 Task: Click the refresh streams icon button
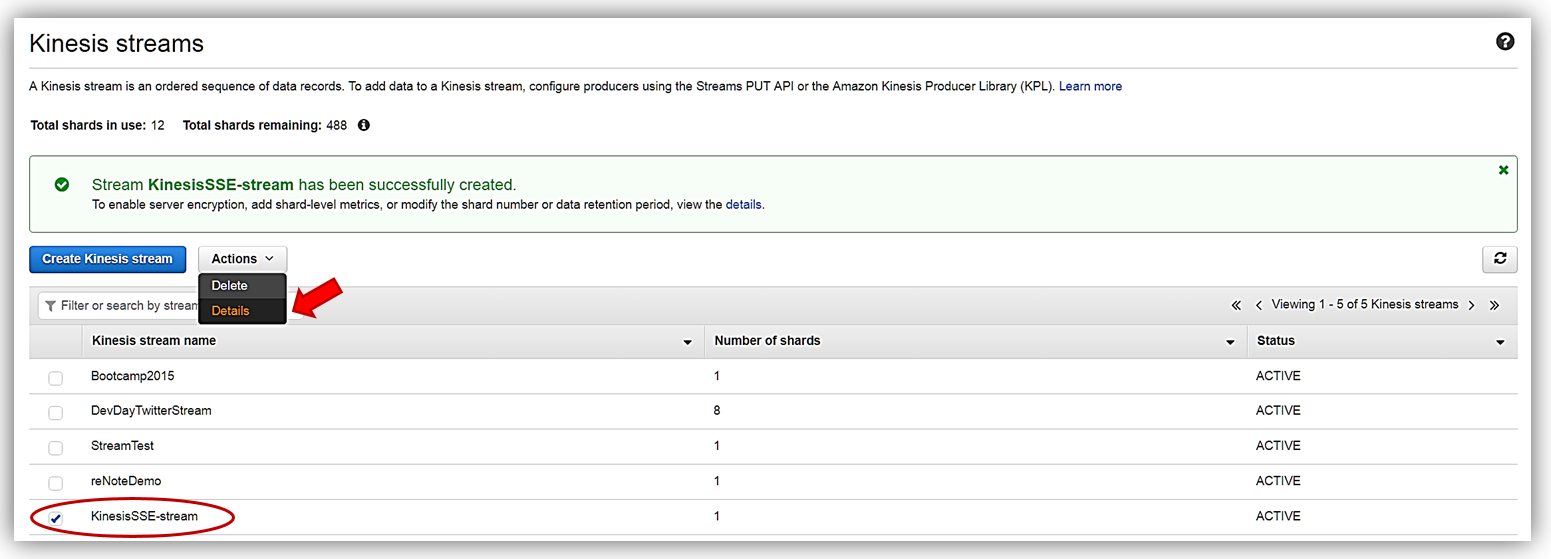(1499, 259)
